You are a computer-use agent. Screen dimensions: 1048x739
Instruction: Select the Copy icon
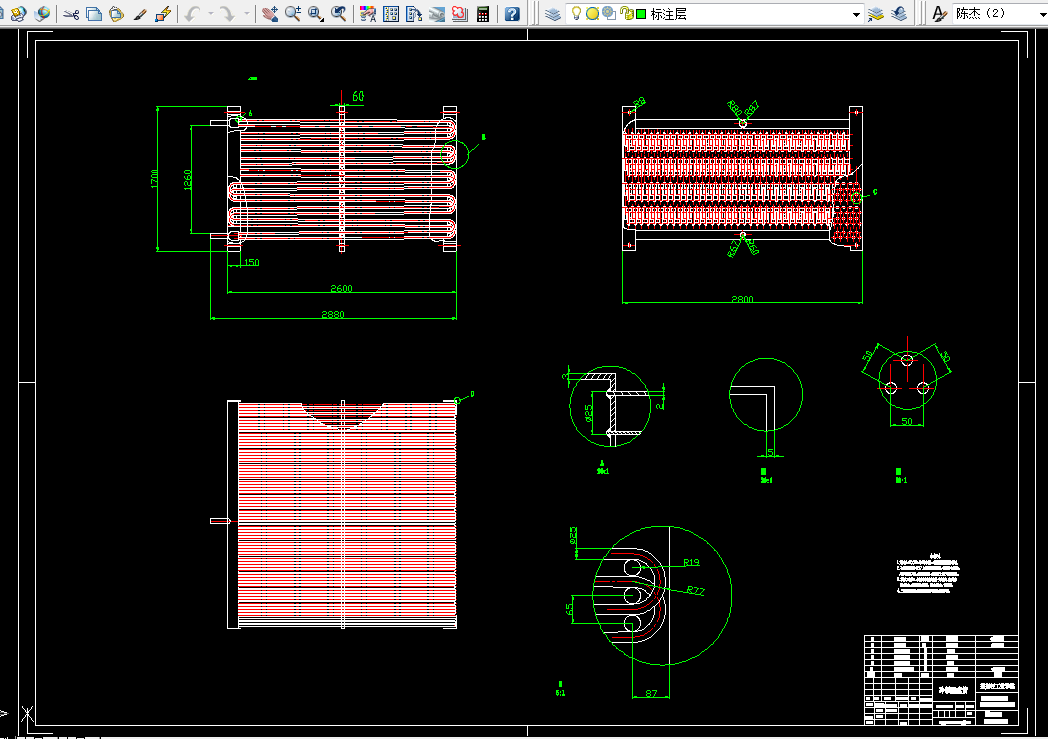[x=94, y=13]
